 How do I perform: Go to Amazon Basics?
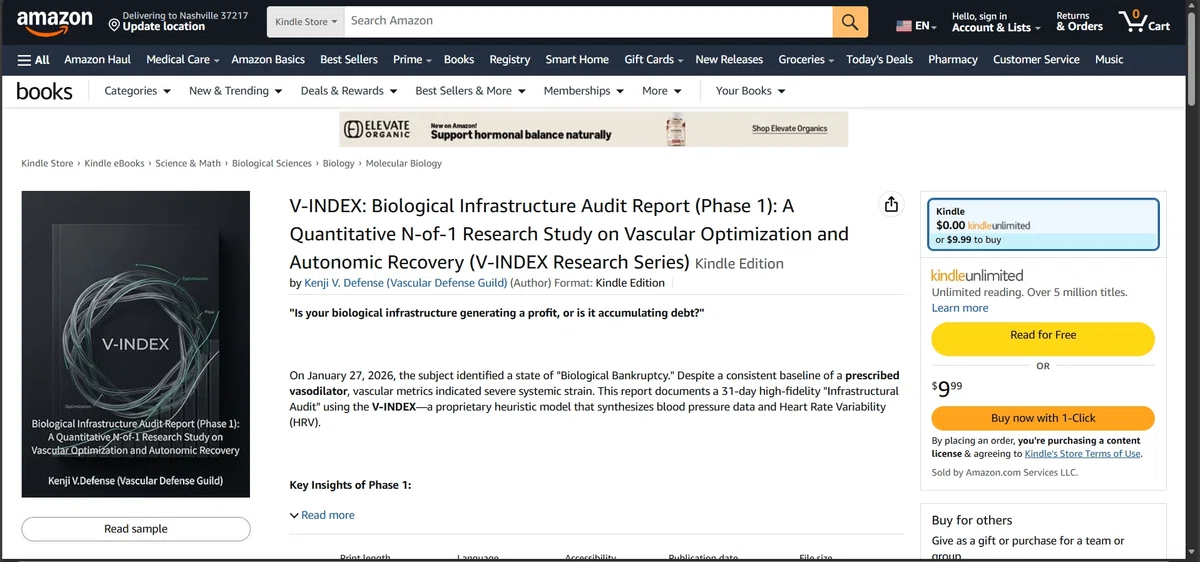(x=268, y=59)
